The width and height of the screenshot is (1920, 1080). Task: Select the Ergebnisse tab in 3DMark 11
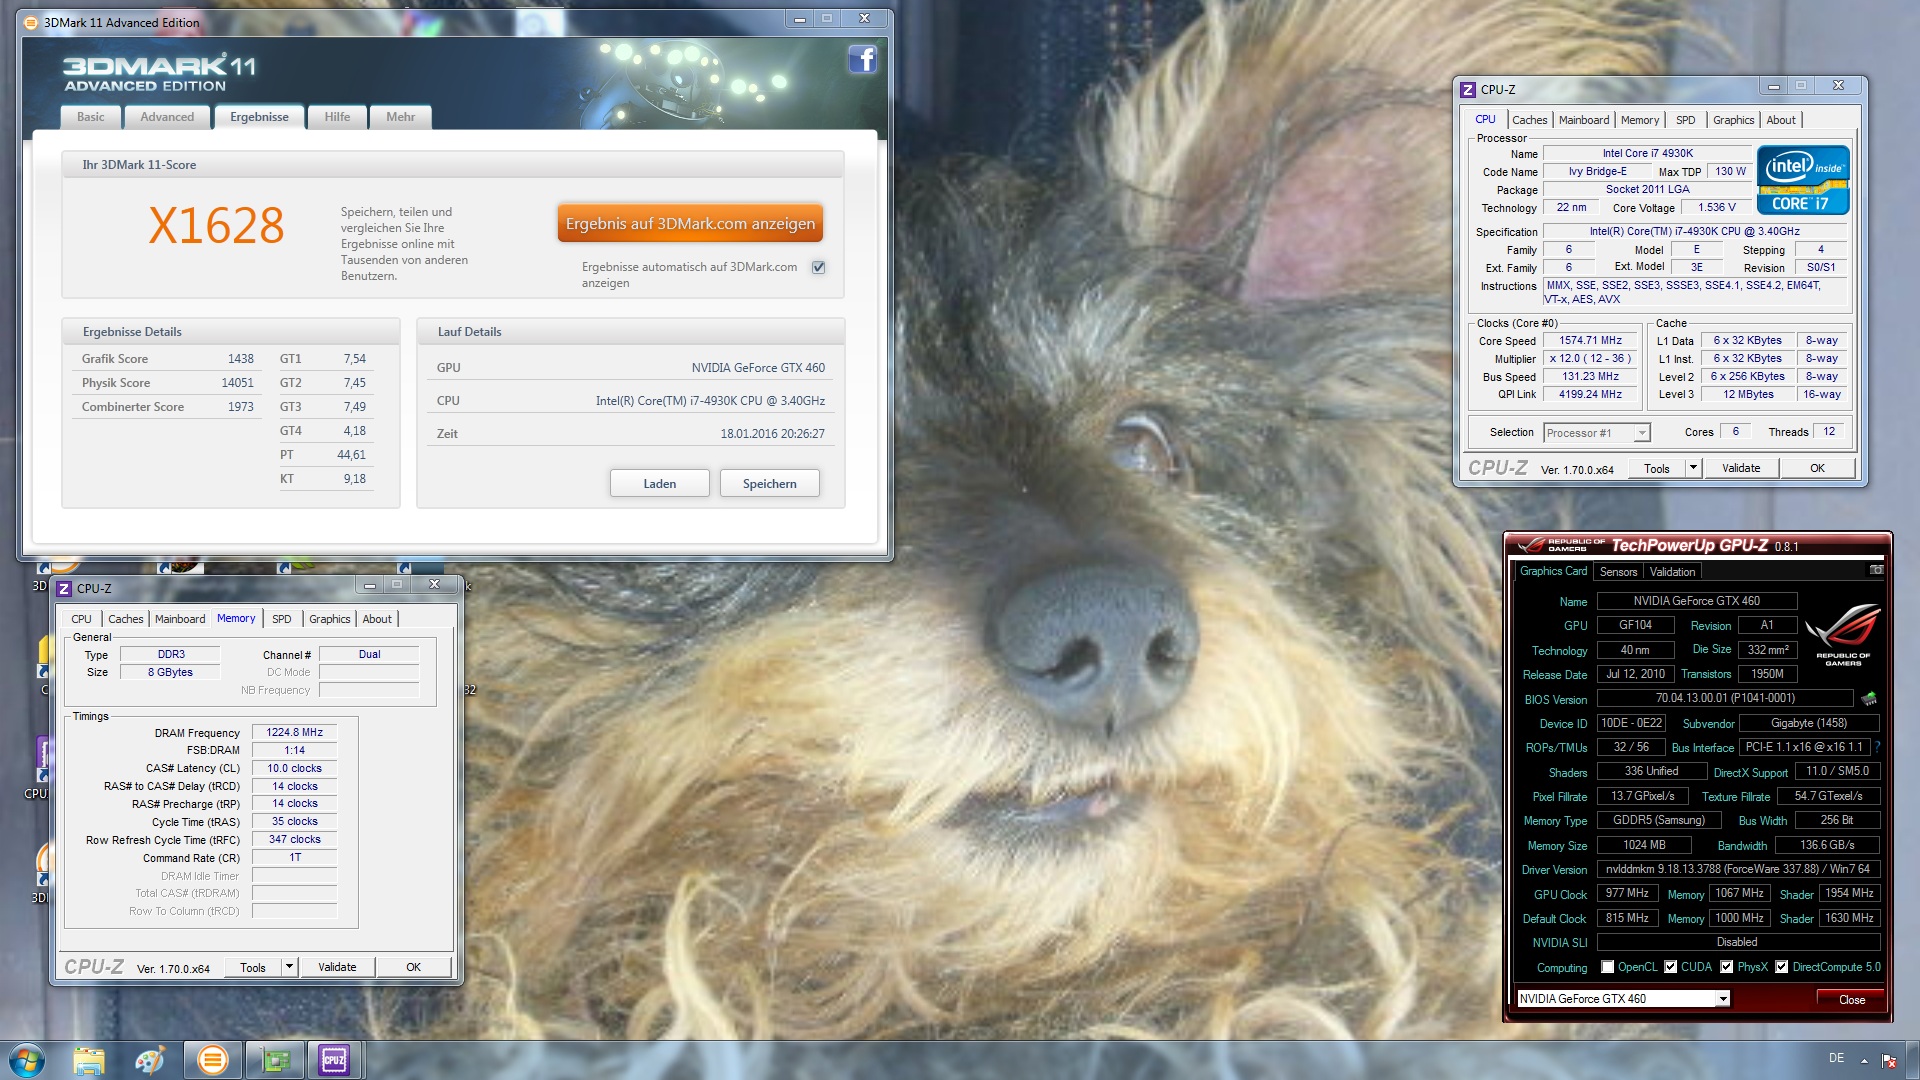point(259,117)
